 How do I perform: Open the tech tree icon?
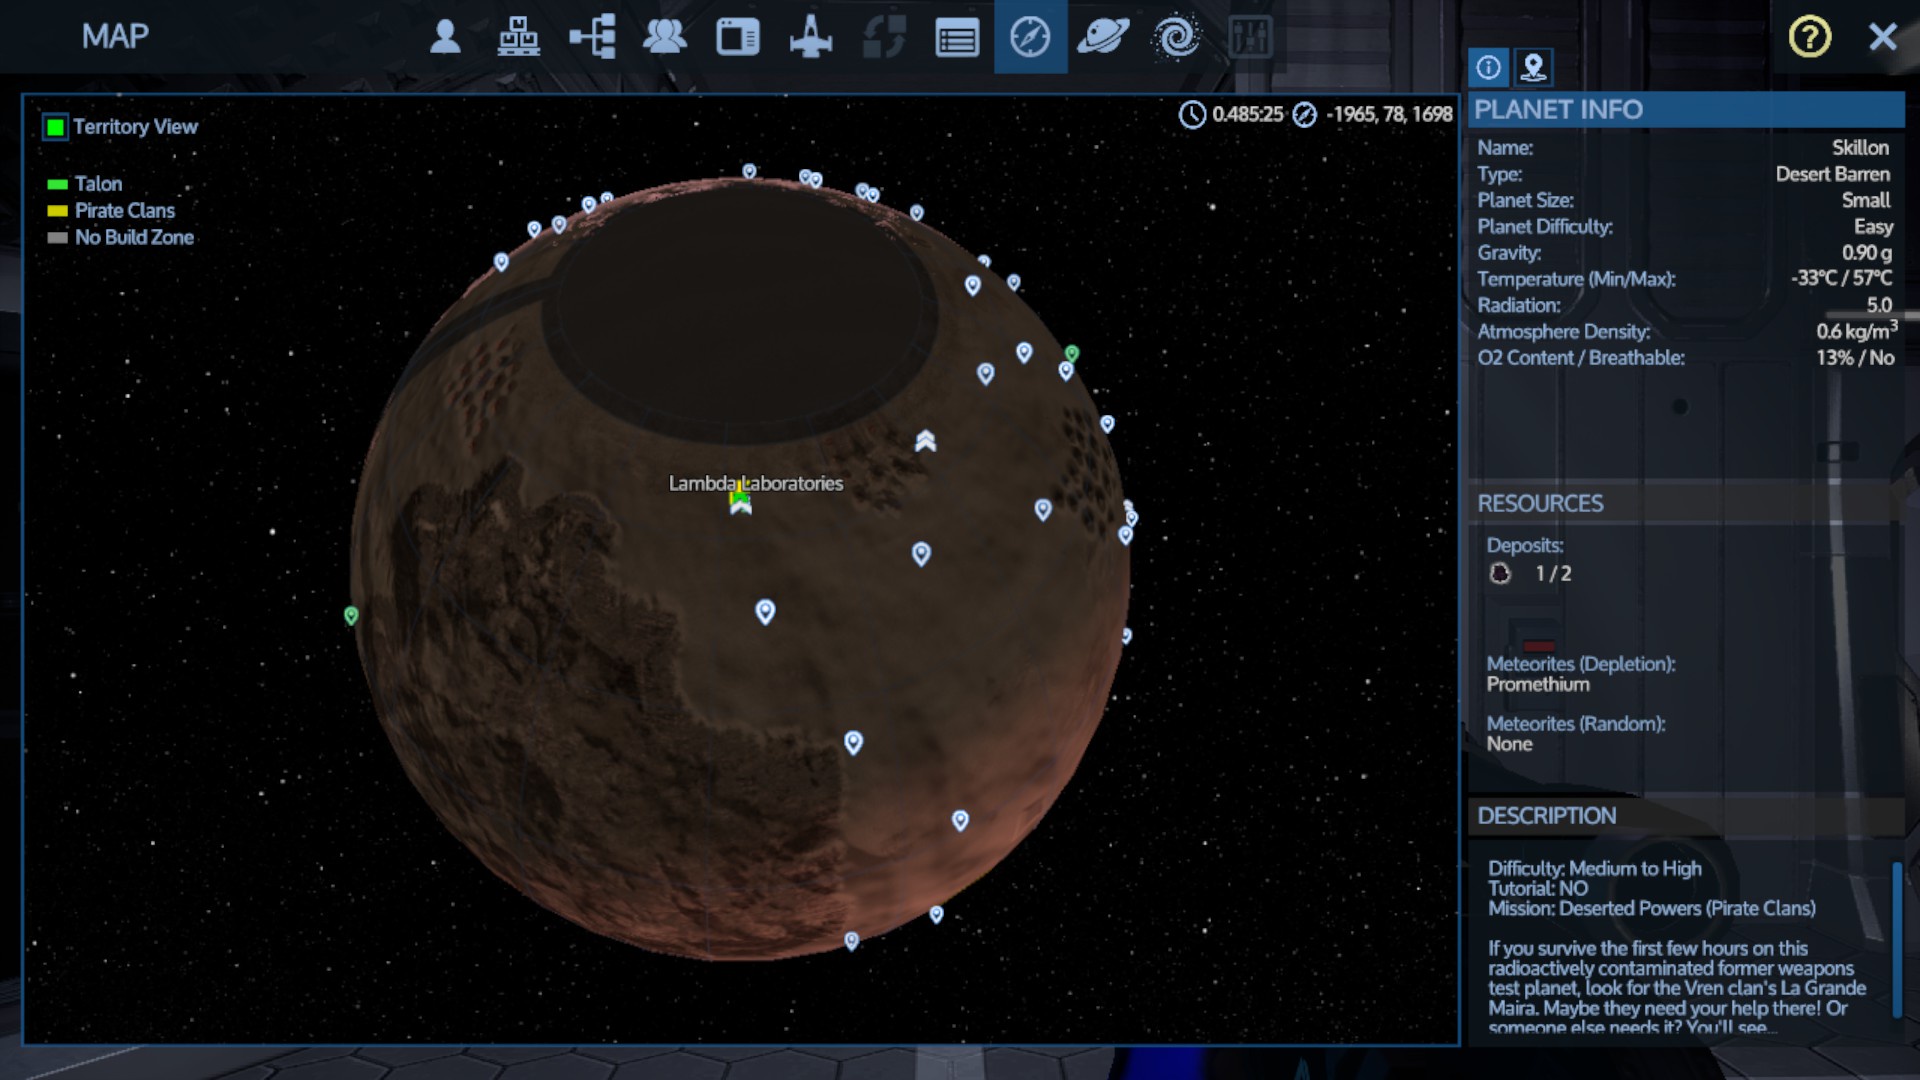[x=592, y=37]
